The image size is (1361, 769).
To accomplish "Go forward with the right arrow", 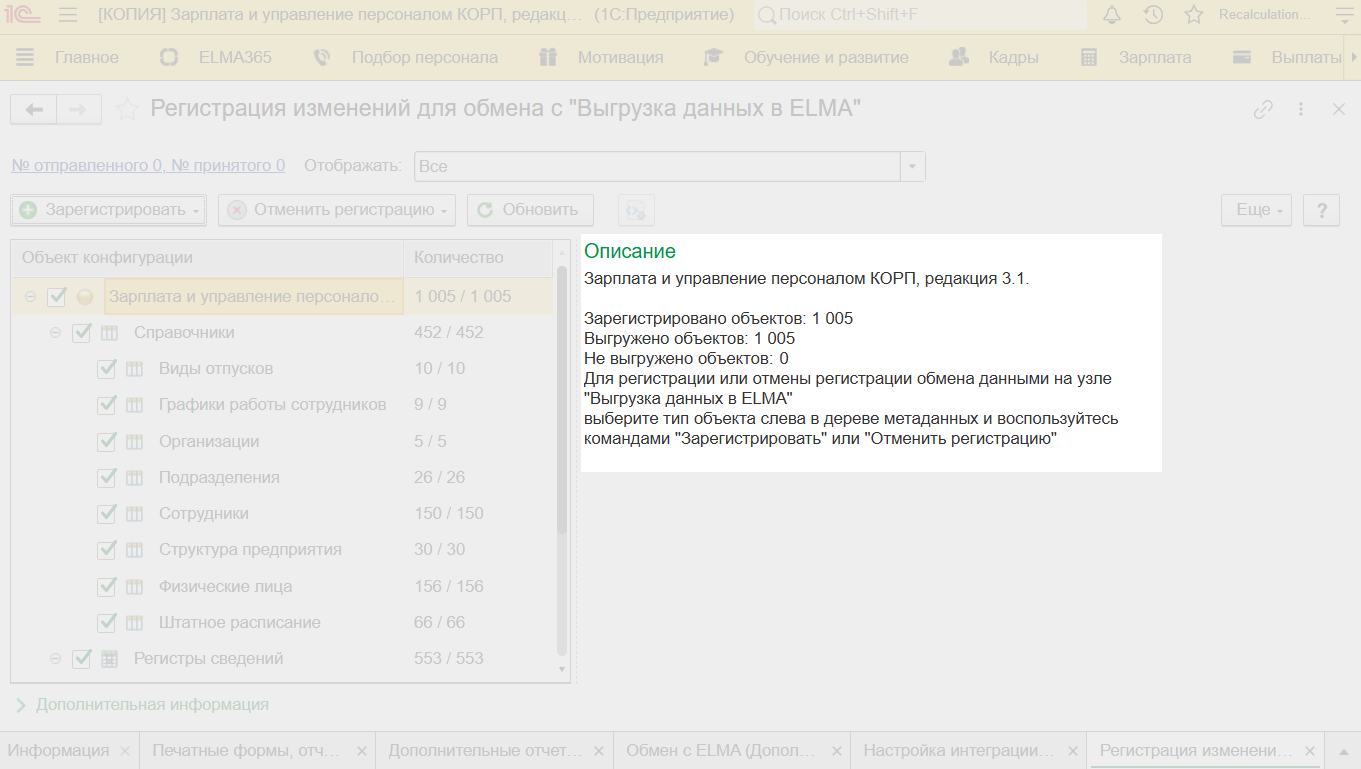I will (x=79, y=110).
